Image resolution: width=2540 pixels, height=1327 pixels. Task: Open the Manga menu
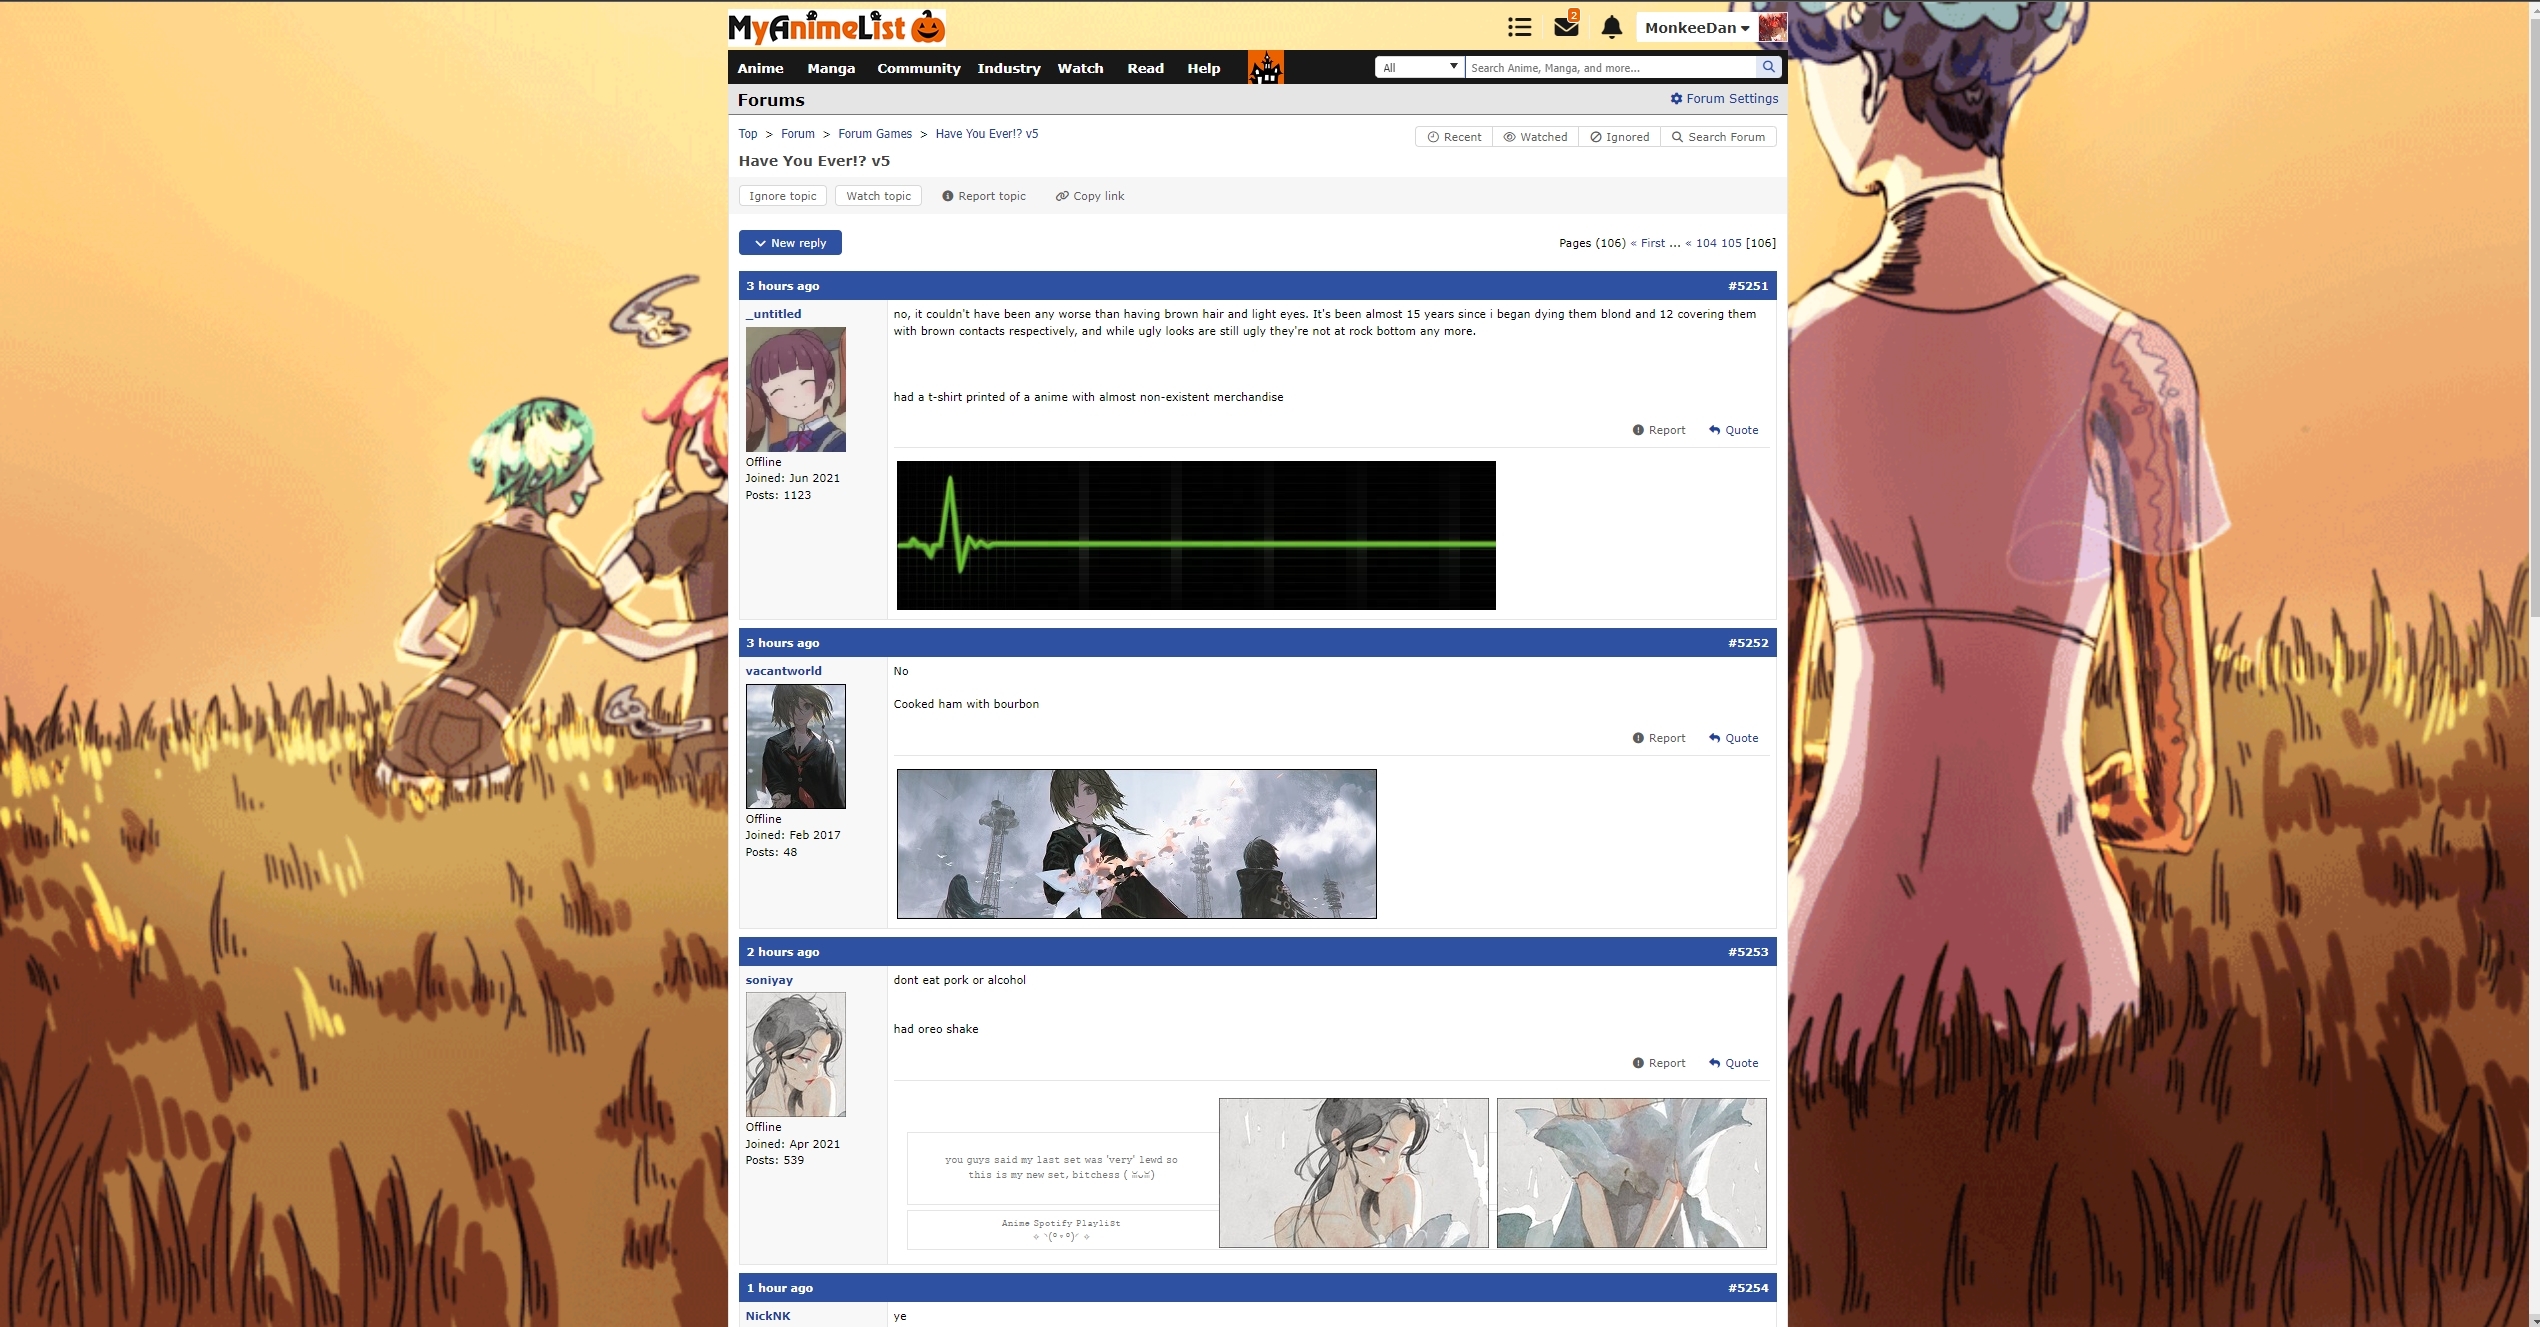point(831,68)
